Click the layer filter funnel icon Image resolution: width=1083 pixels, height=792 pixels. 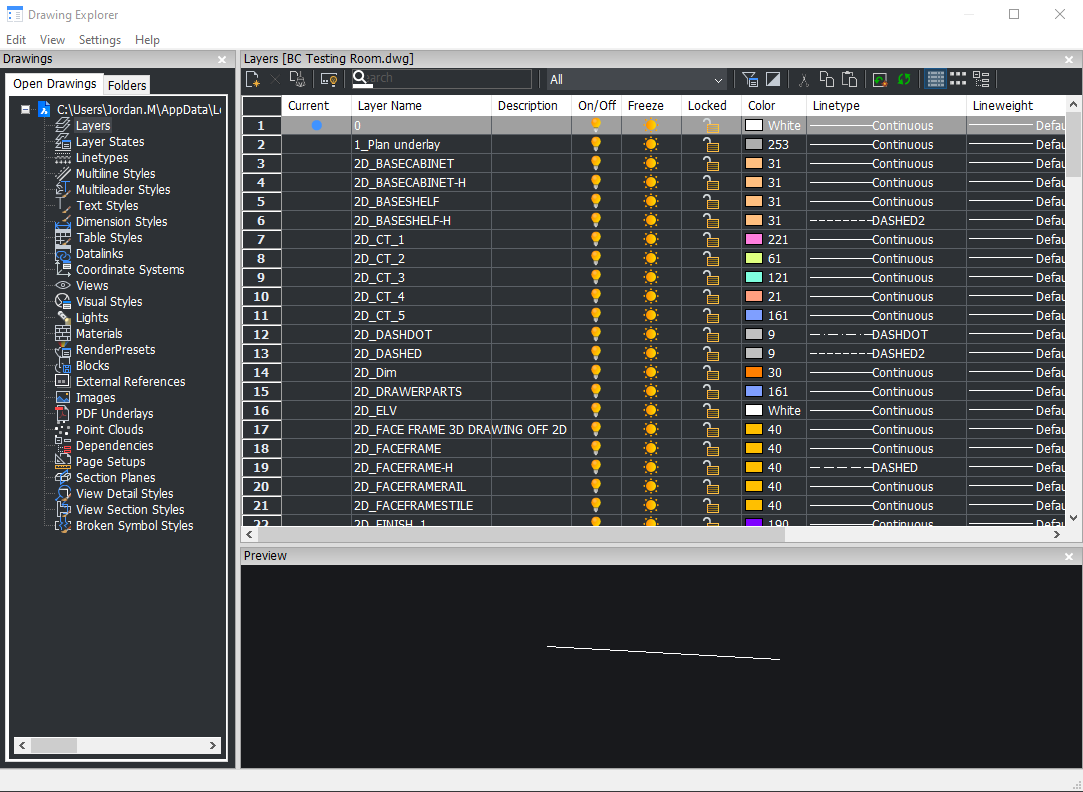(x=750, y=79)
